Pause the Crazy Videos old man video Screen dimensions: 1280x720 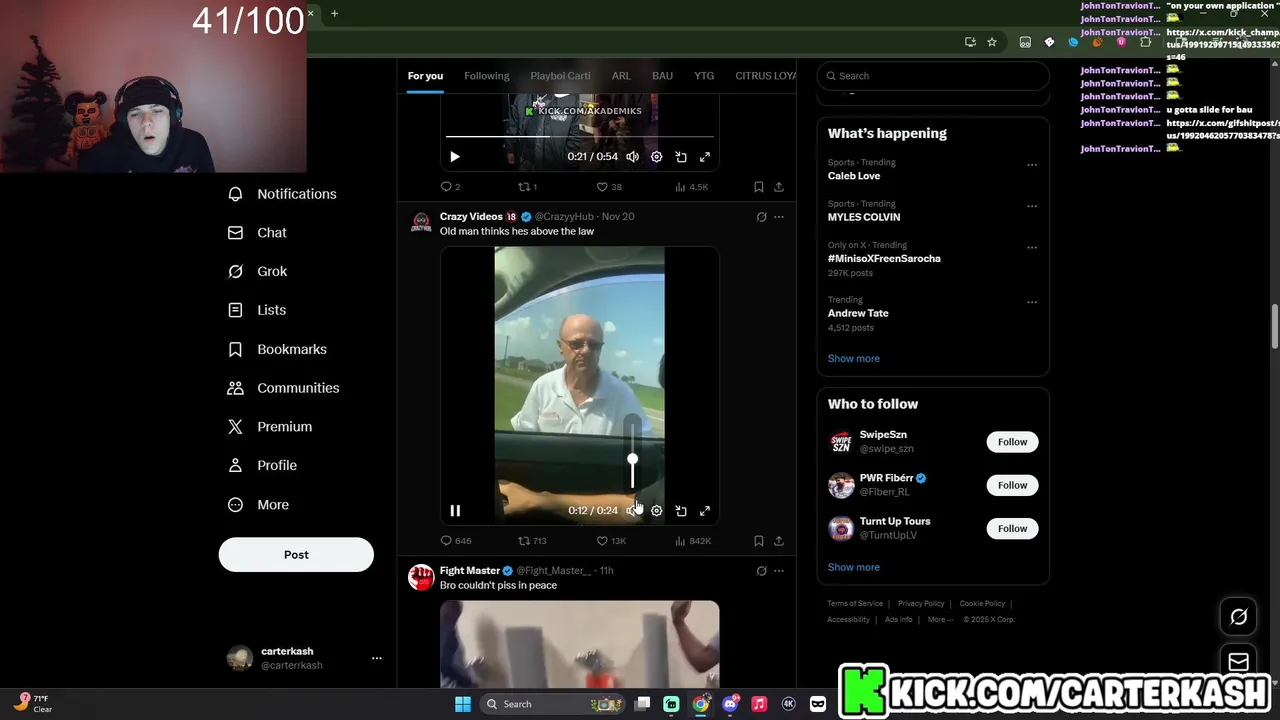tap(455, 511)
